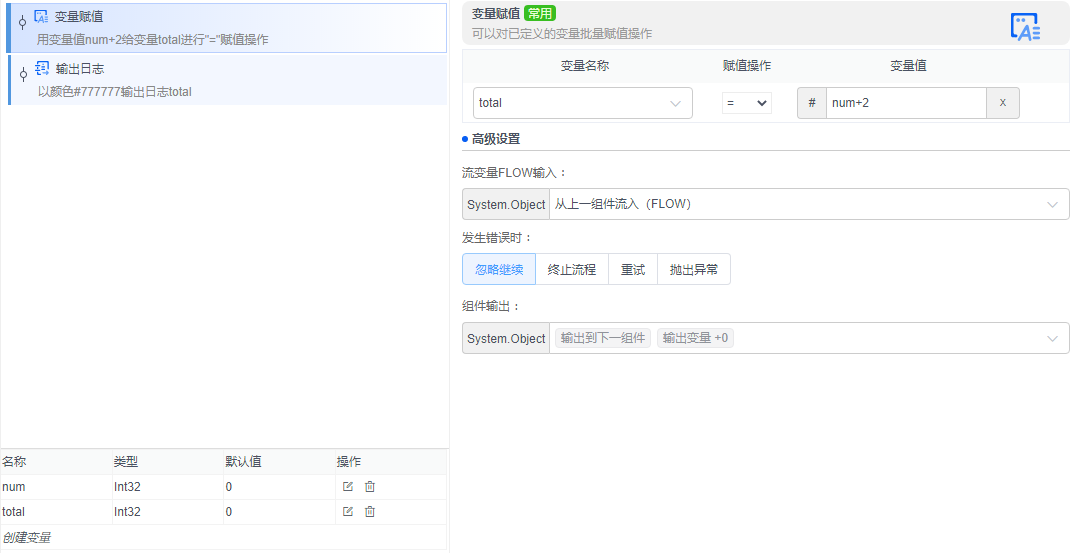Select 重试 error handling option

(633, 269)
